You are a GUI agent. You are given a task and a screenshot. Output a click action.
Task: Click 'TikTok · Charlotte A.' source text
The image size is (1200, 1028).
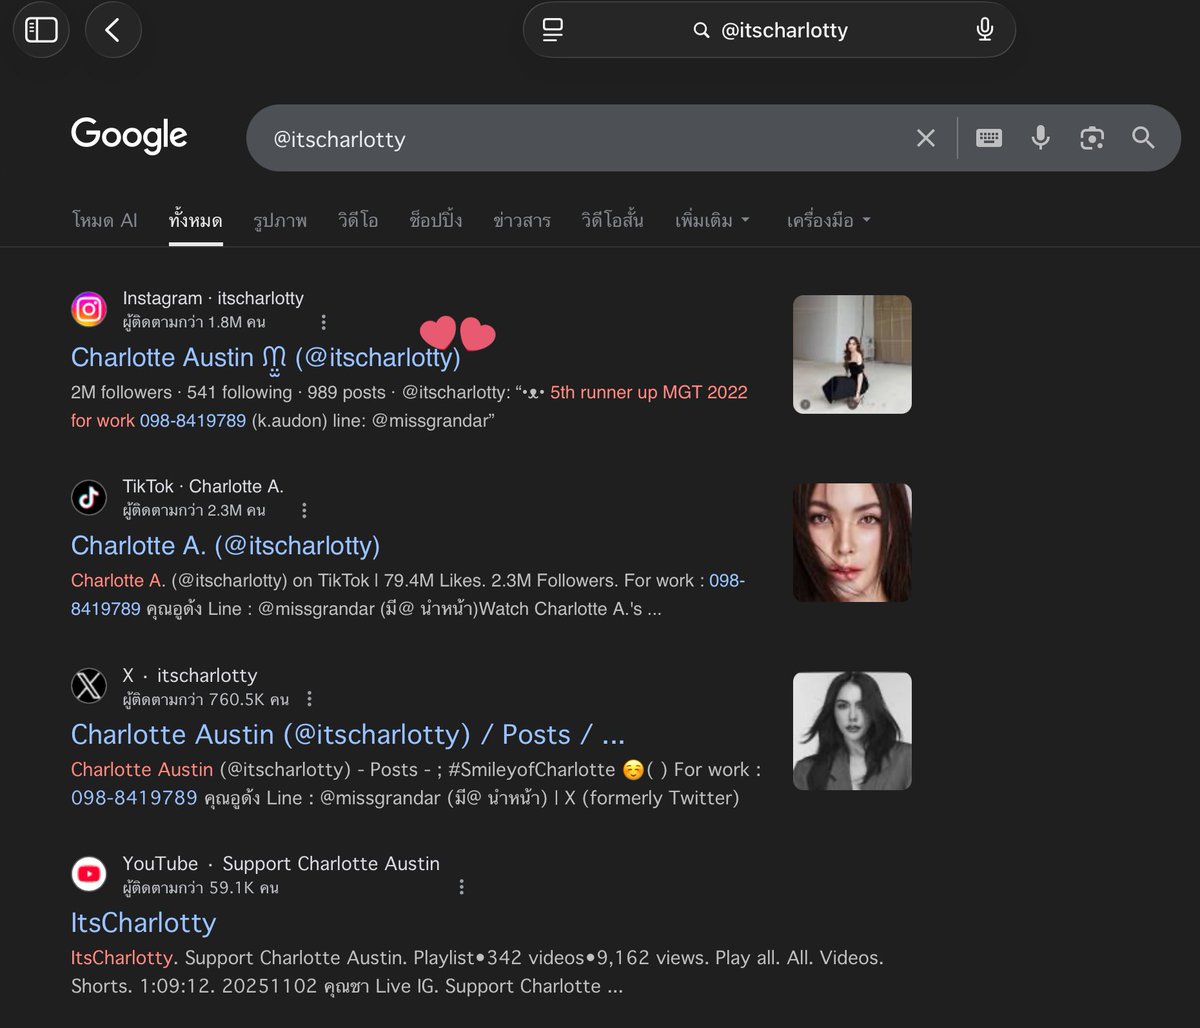[x=203, y=486]
